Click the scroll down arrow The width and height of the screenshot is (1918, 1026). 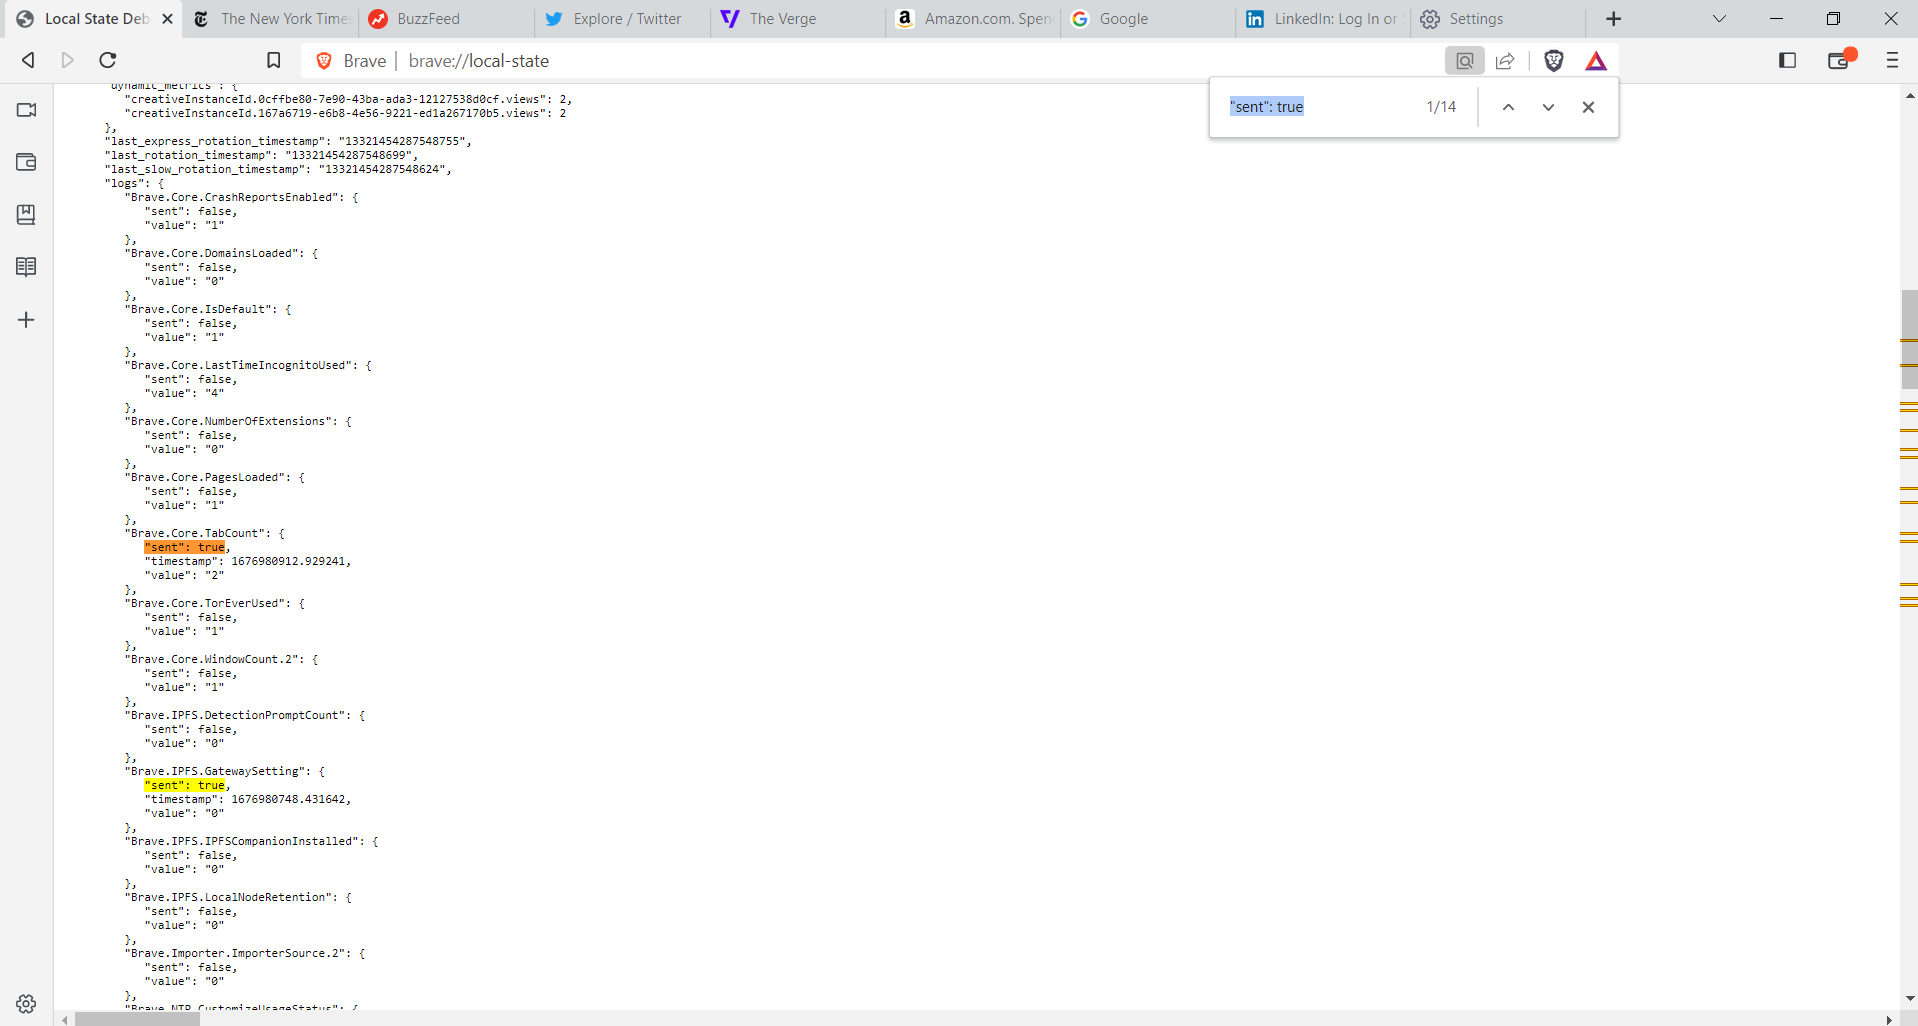point(1909,998)
